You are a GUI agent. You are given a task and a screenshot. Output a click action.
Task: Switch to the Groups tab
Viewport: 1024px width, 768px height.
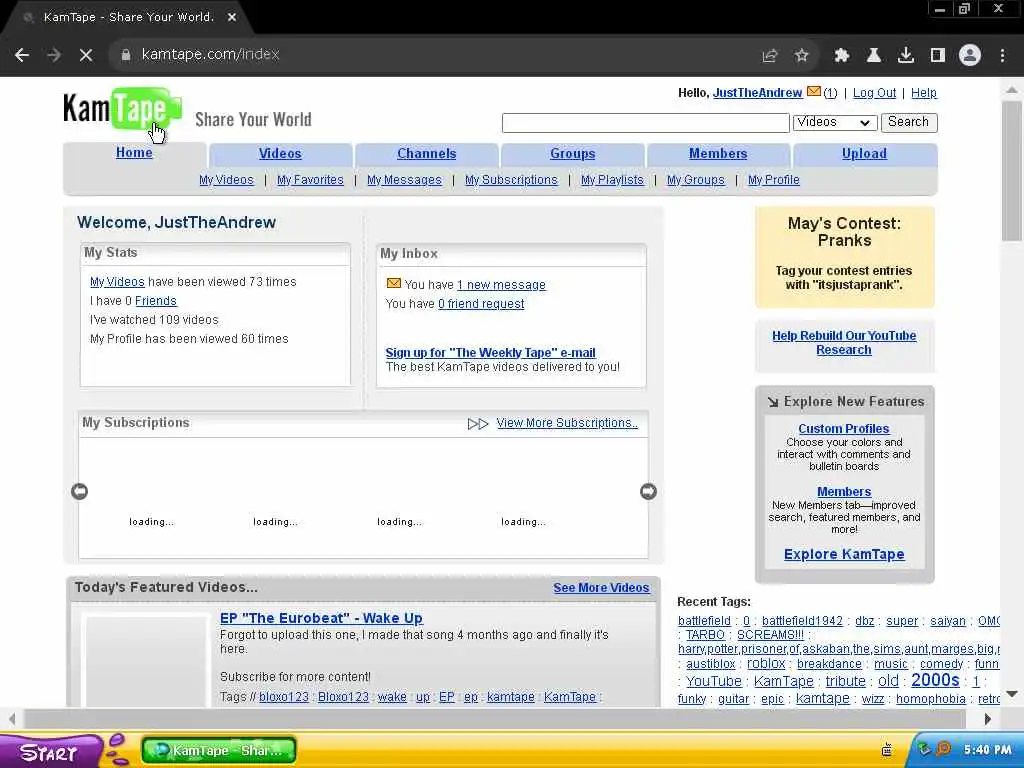pos(573,153)
